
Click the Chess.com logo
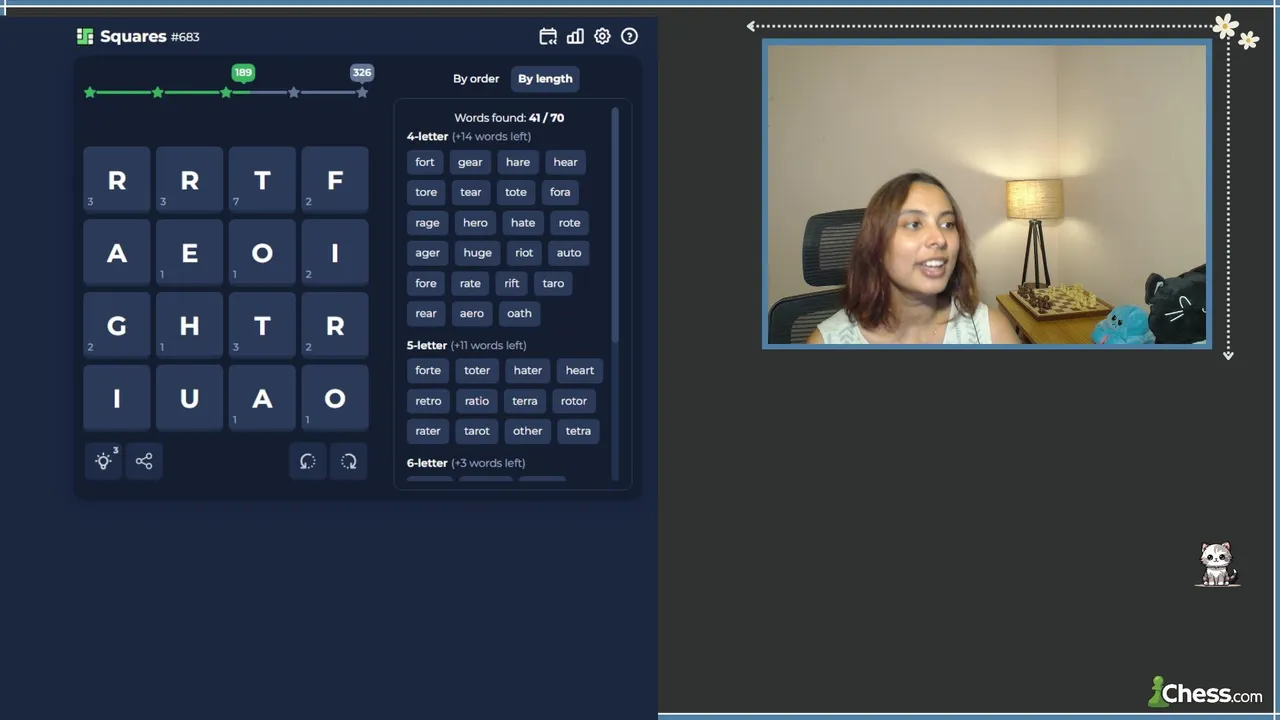click(1205, 692)
